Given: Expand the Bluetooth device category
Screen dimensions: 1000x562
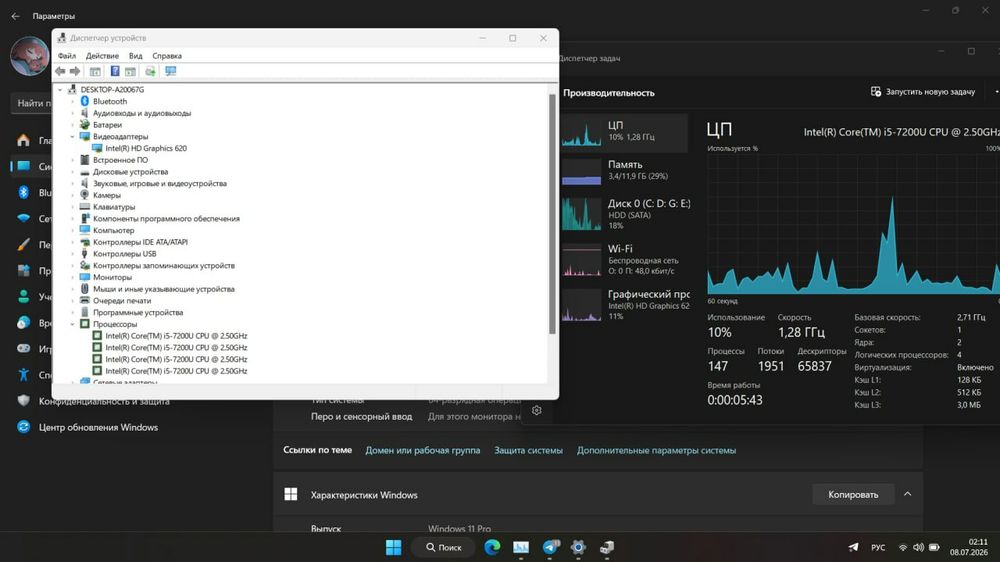Looking at the screenshot, I should coord(73,101).
